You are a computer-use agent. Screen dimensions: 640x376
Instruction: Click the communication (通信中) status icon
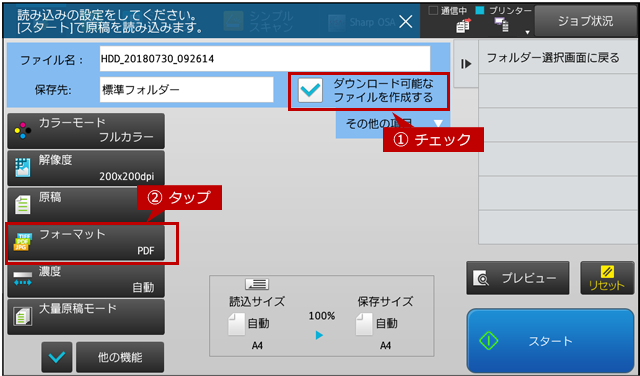[463, 26]
